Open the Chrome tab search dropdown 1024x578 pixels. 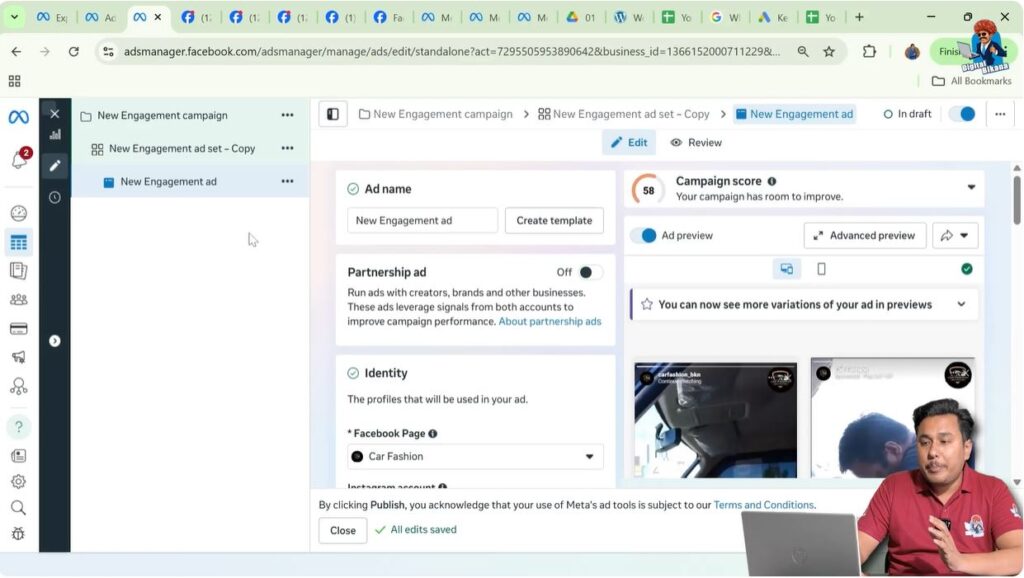click(x=14, y=17)
